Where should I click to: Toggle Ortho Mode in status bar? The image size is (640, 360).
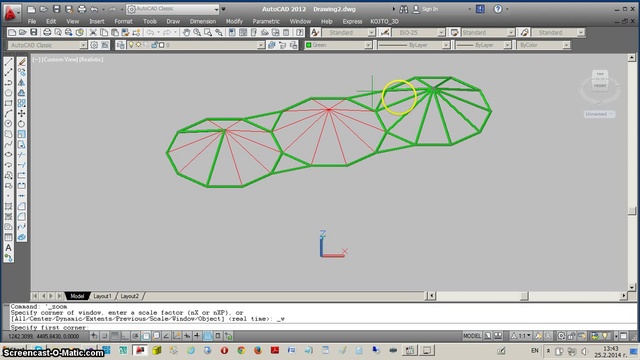[x=125, y=336]
